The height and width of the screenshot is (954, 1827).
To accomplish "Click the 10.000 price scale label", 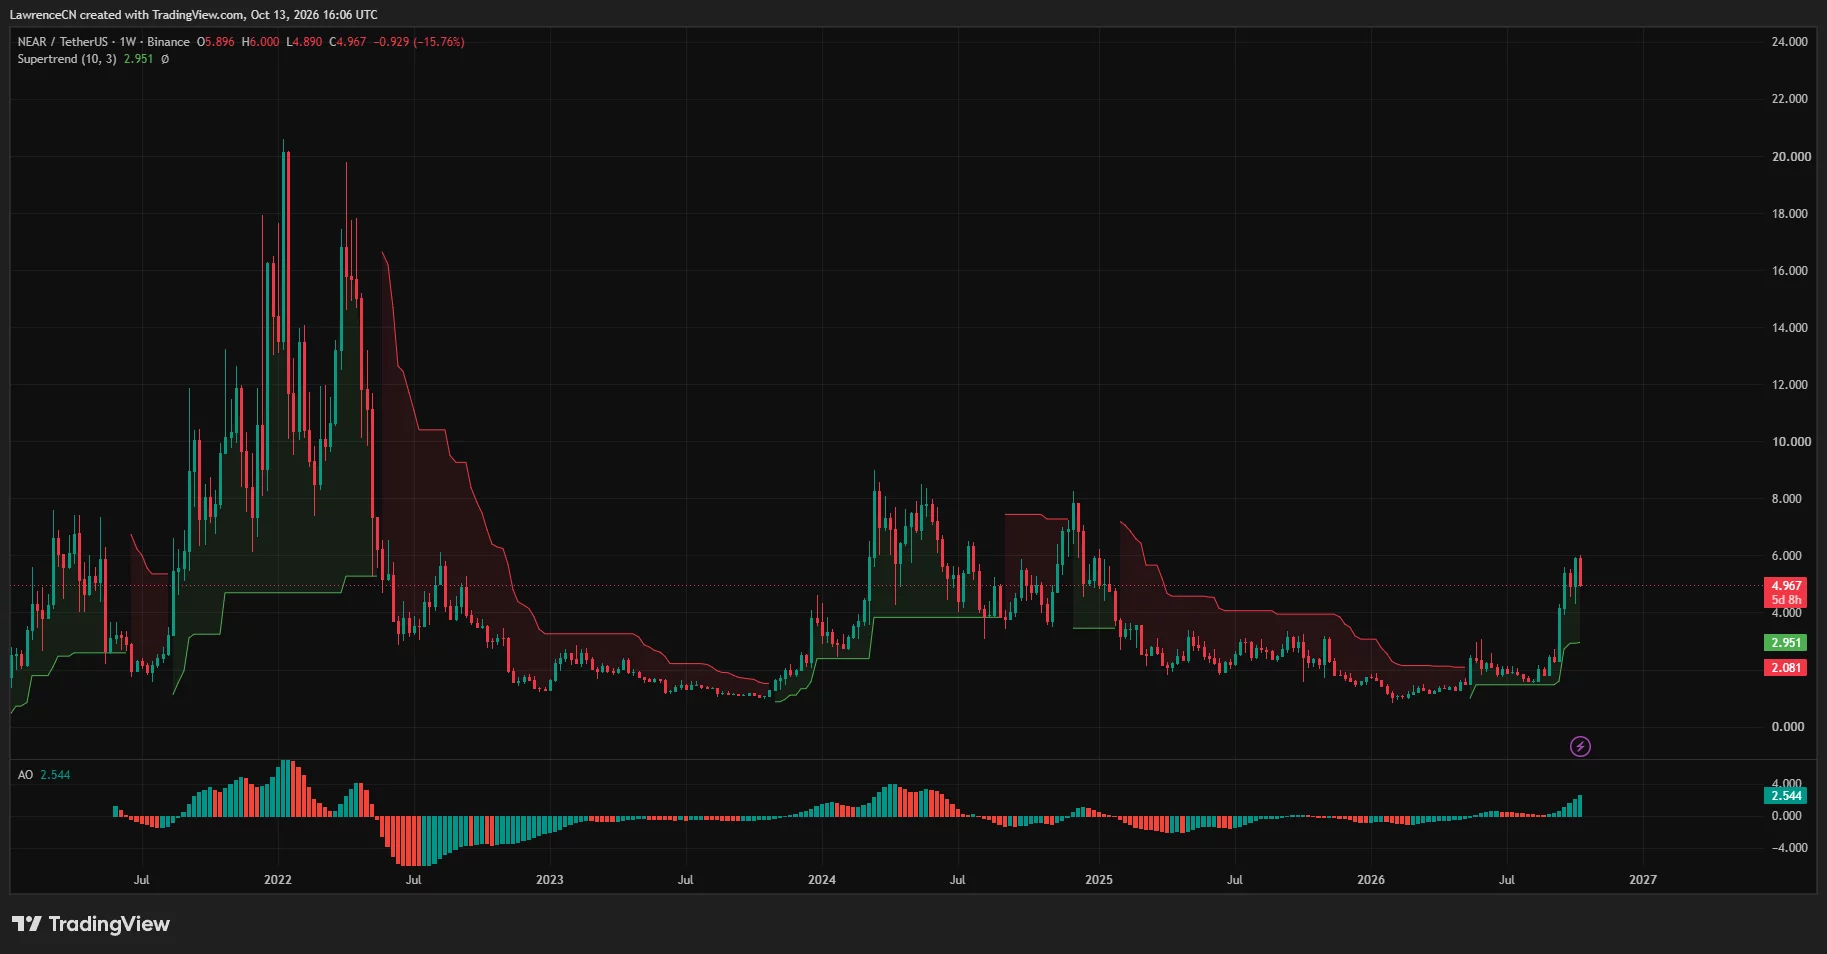I will tap(1791, 442).
